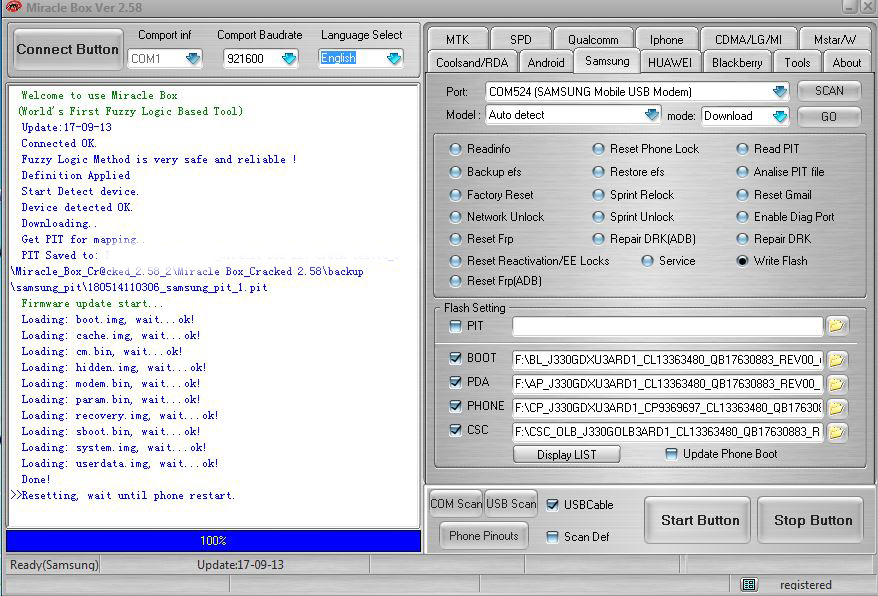The width and height of the screenshot is (878, 596).
Task: Open the mode Download dropdown
Action: coord(779,116)
